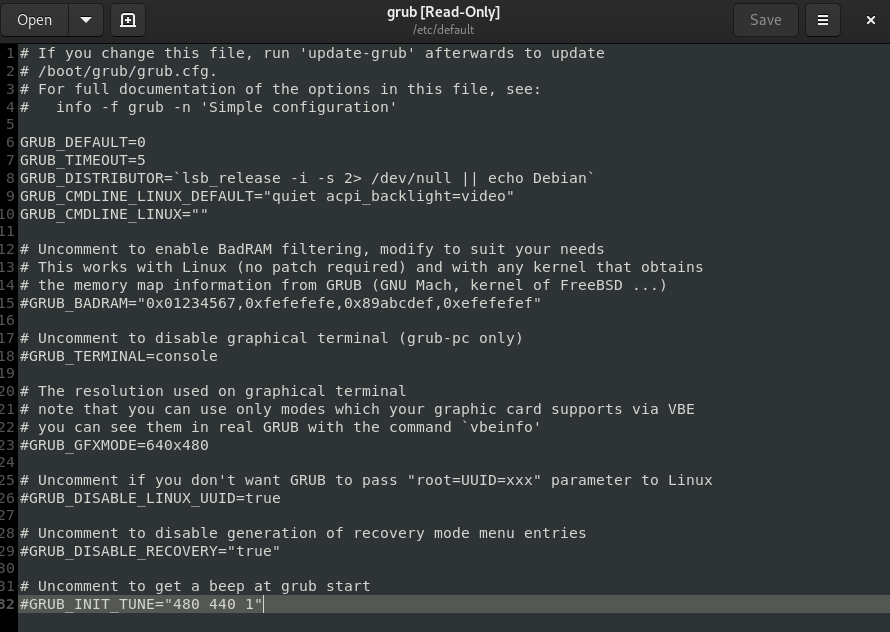This screenshot has width=890, height=632.
Task: Click line number 1 in the gutter
Action: tap(10, 53)
